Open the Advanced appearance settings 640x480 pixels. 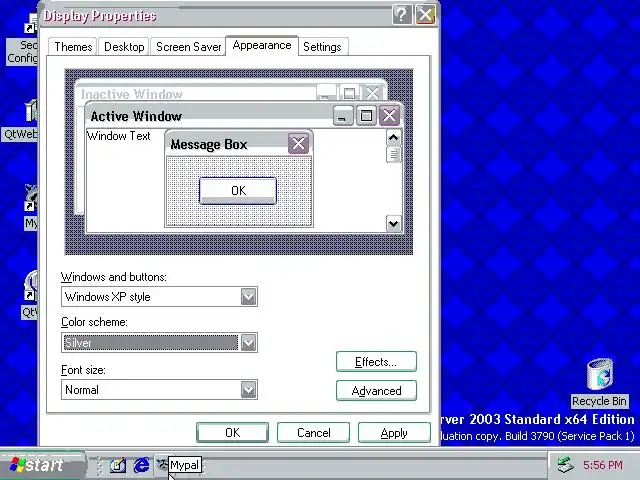click(x=376, y=391)
